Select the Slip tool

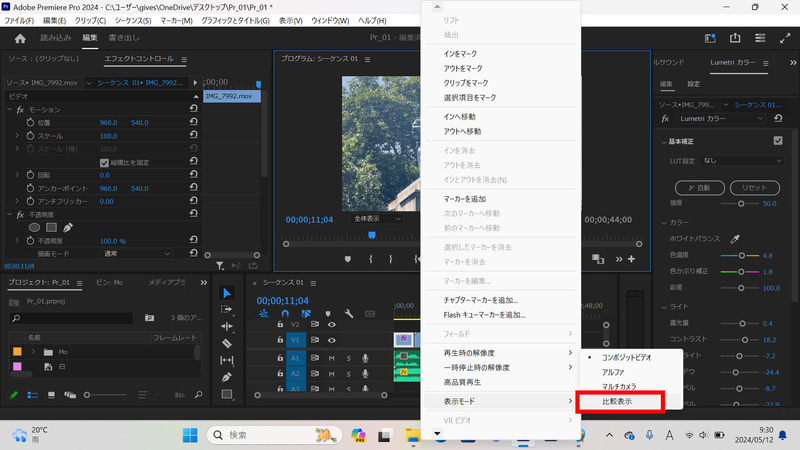pyautogui.click(x=227, y=360)
